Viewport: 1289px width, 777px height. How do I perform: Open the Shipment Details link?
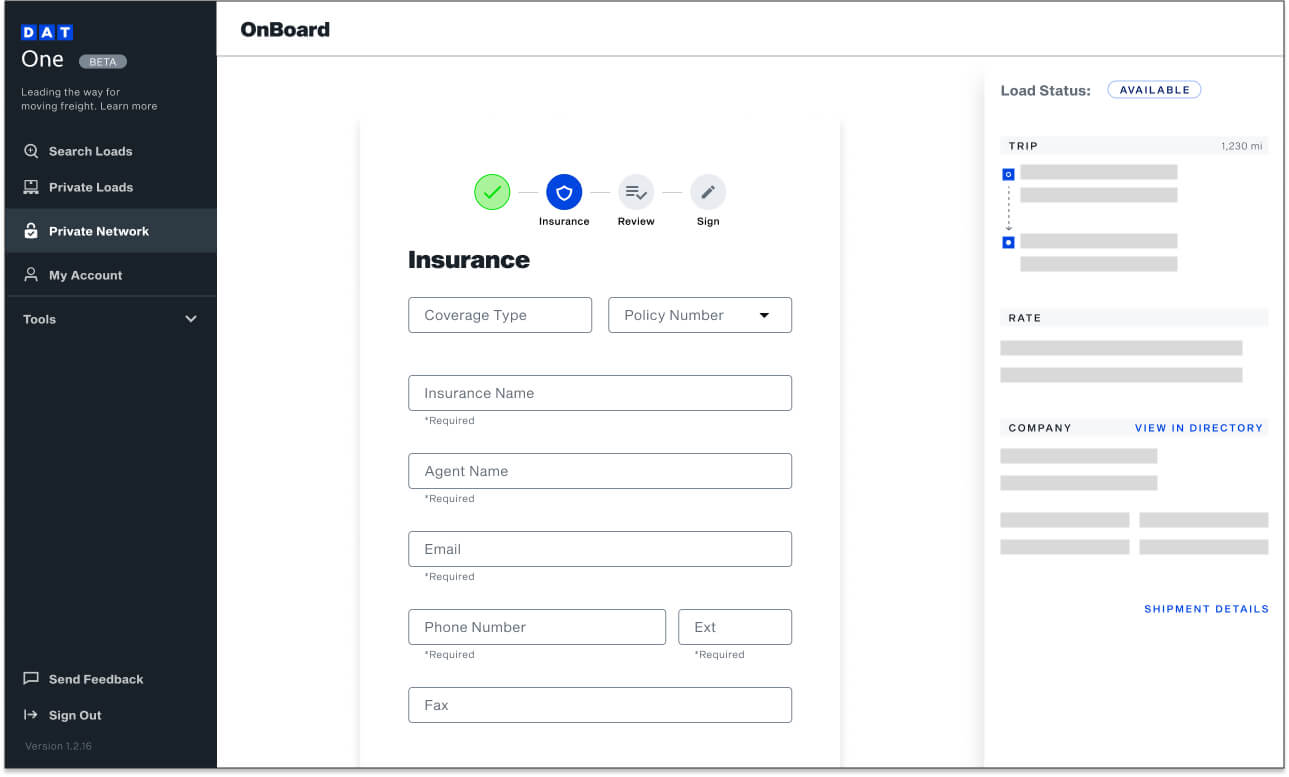(1206, 609)
